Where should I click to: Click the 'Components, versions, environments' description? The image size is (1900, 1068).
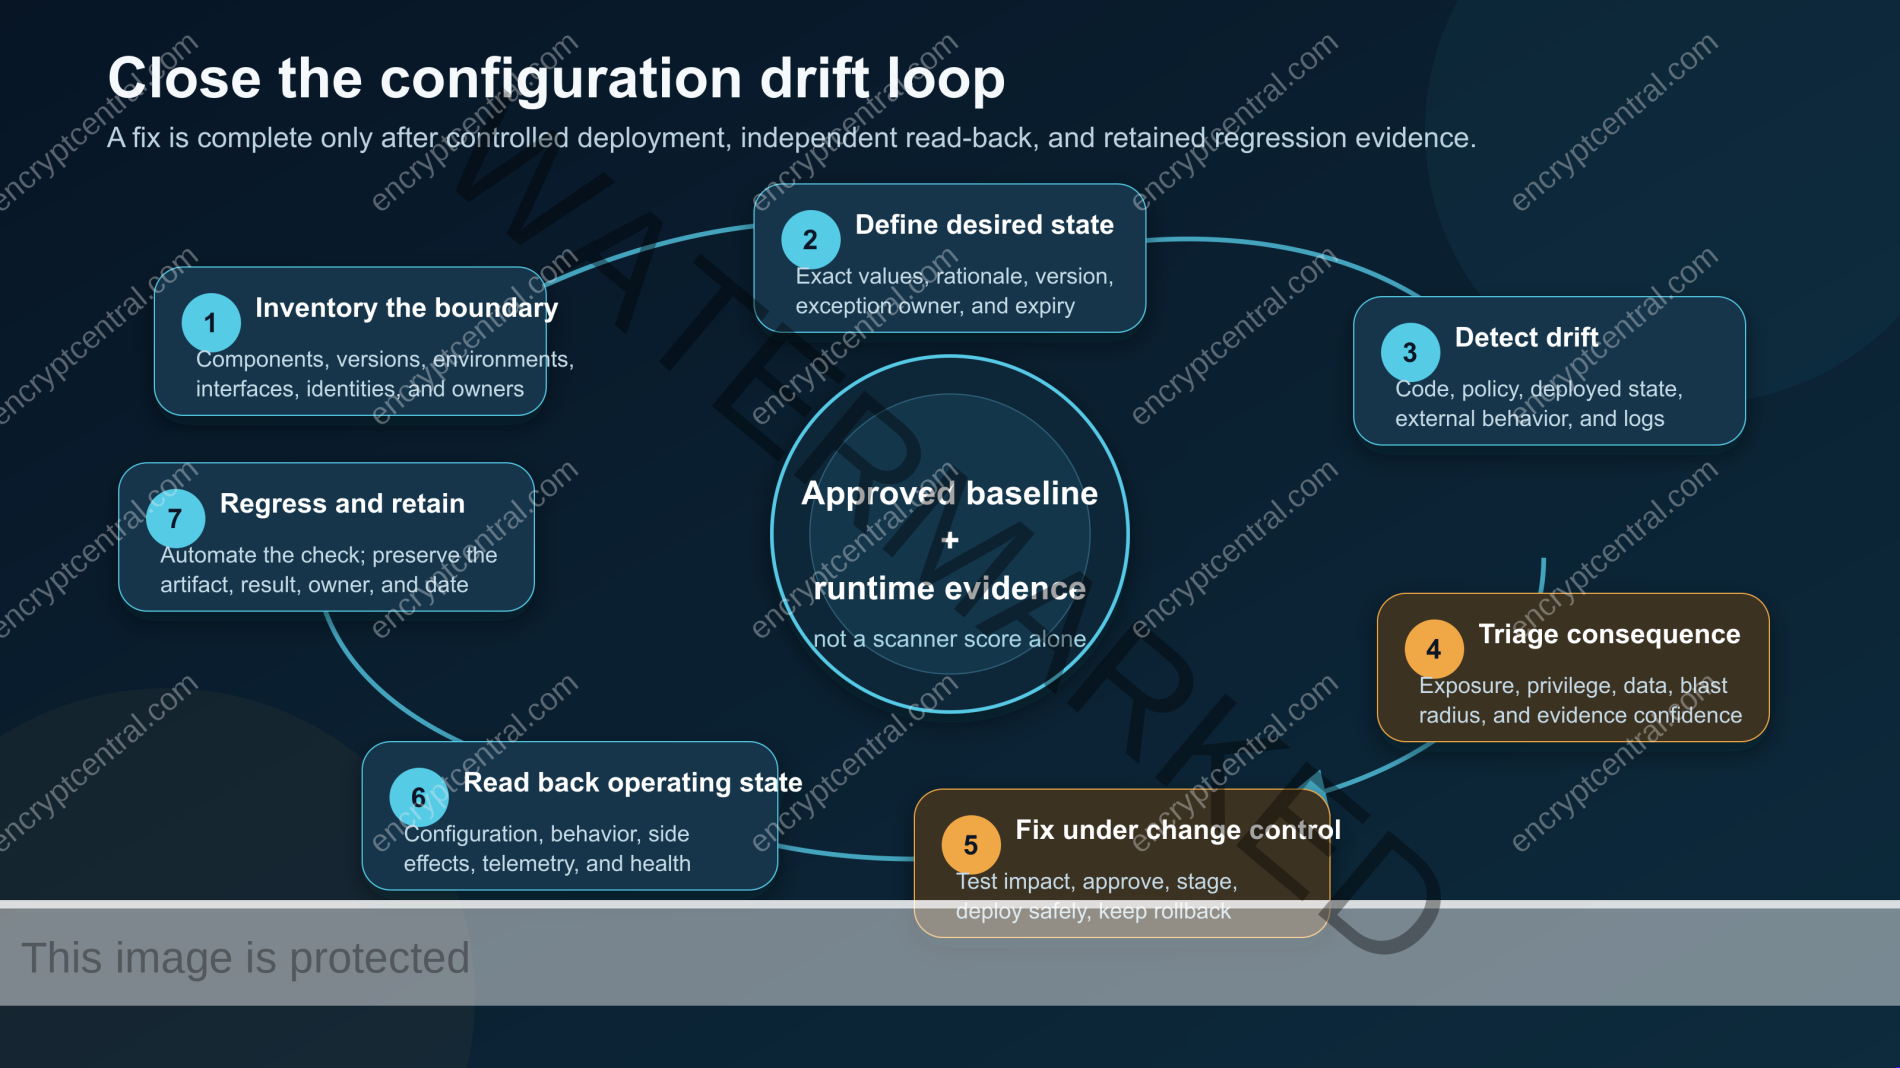tap(385, 375)
